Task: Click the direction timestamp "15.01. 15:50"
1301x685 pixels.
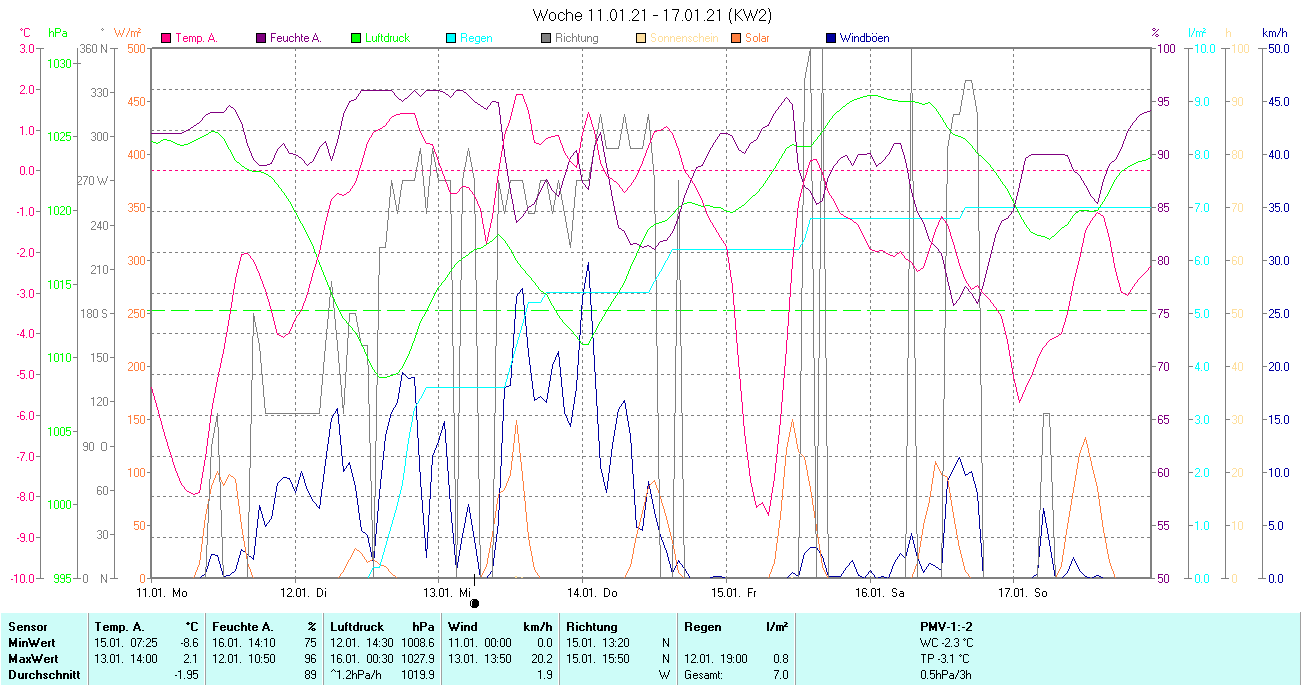Action: point(597,658)
